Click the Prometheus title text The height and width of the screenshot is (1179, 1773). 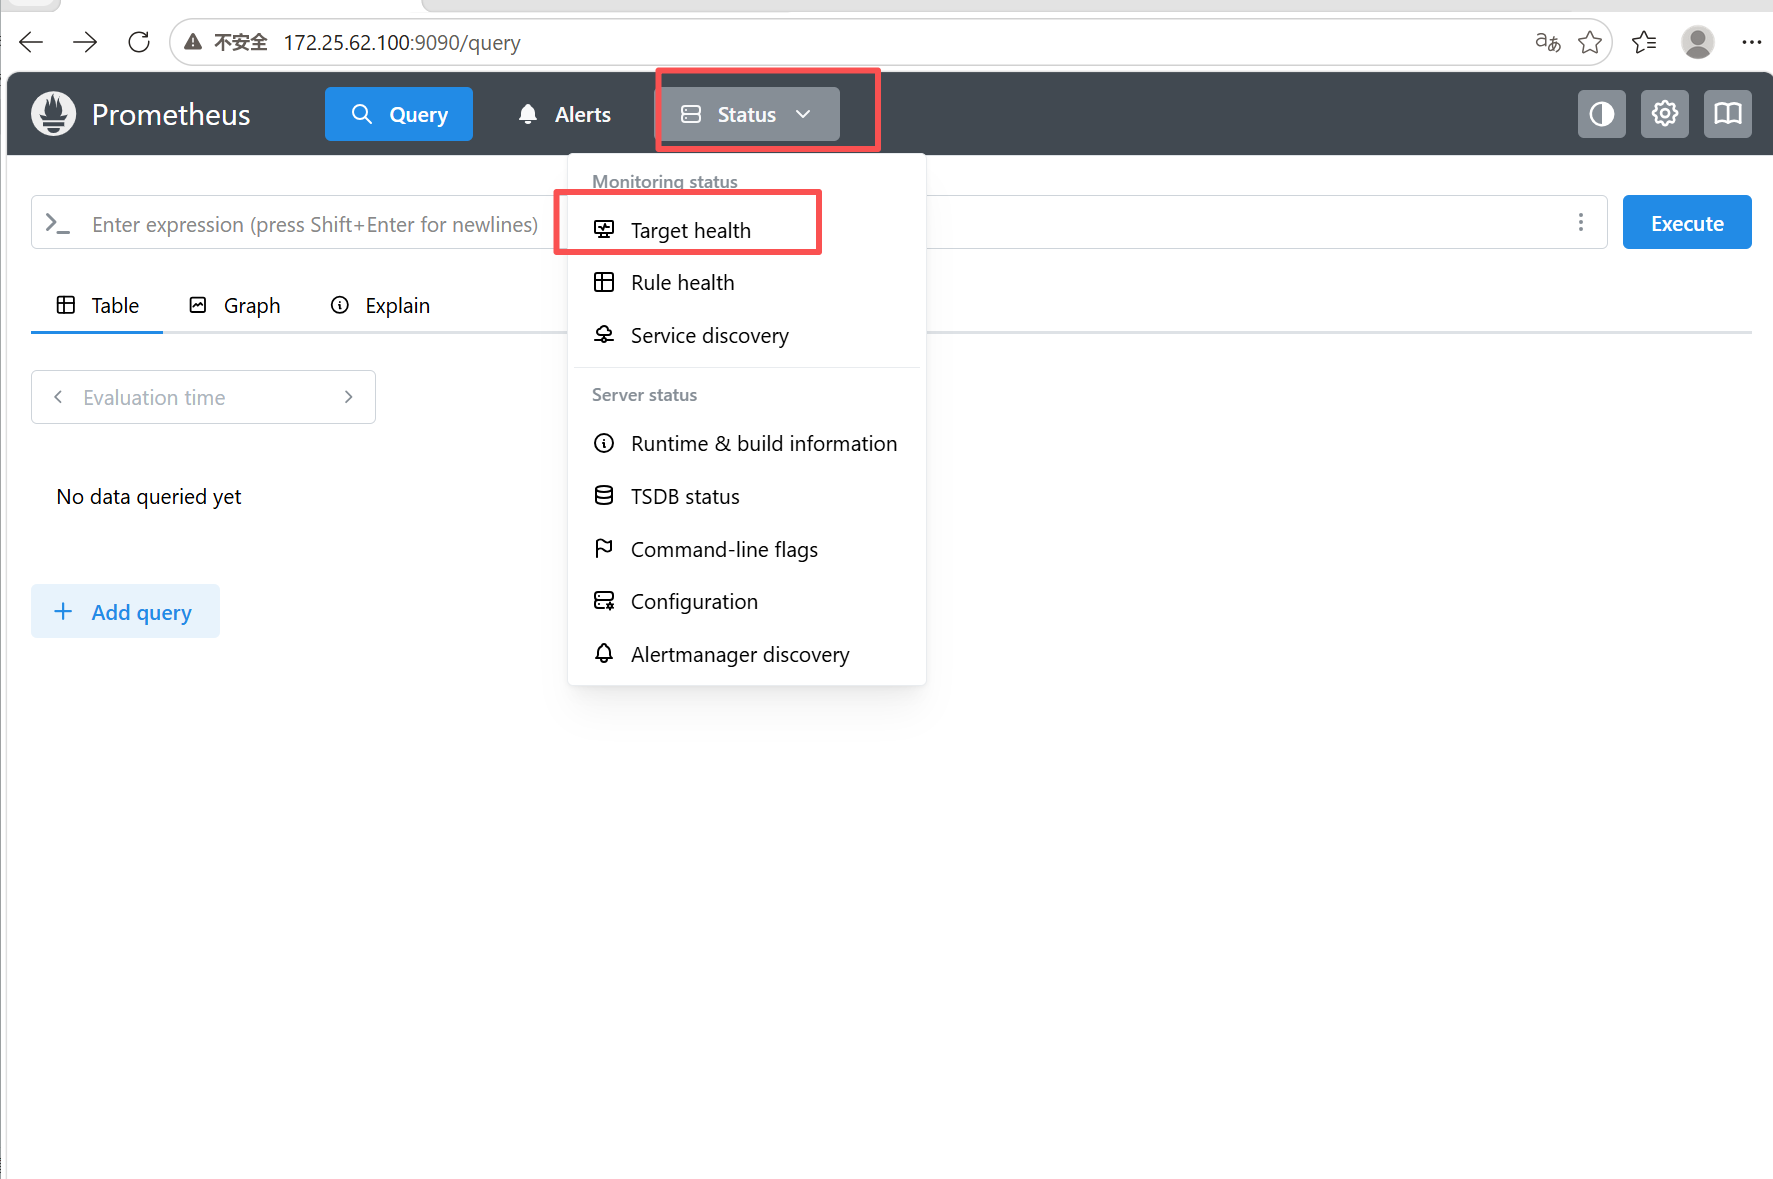pos(171,115)
